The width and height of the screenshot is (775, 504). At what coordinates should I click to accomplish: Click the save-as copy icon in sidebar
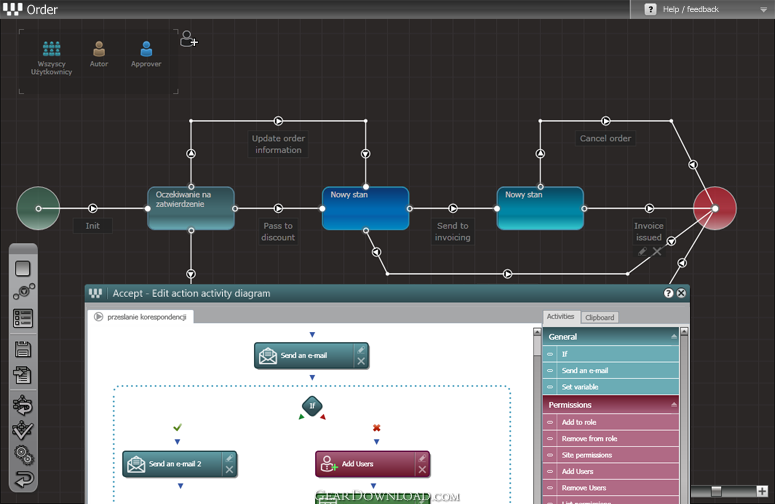(x=23, y=375)
